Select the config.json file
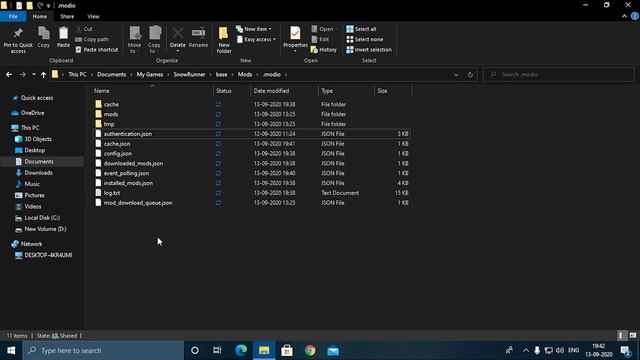The width and height of the screenshot is (640, 360). tap(252, 153)
